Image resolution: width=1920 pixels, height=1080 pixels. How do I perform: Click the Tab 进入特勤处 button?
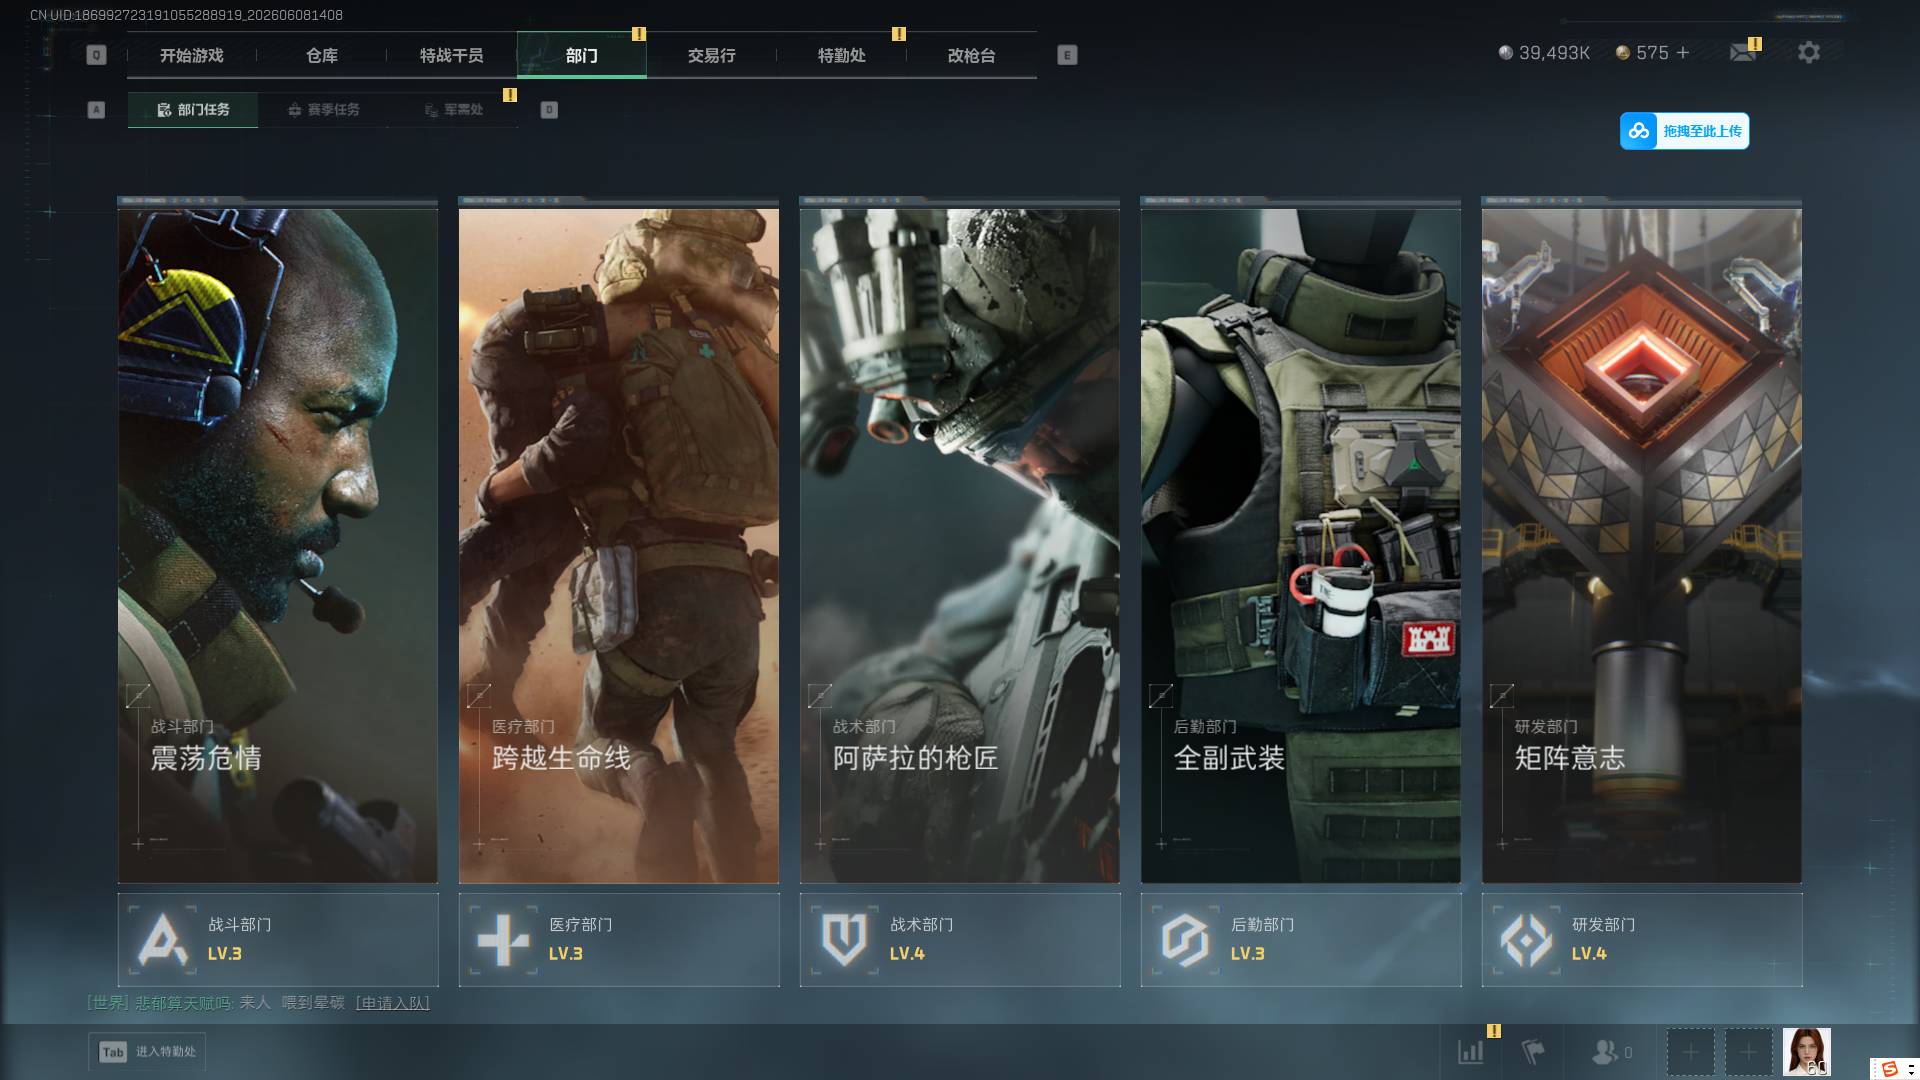coord(147,1052)
